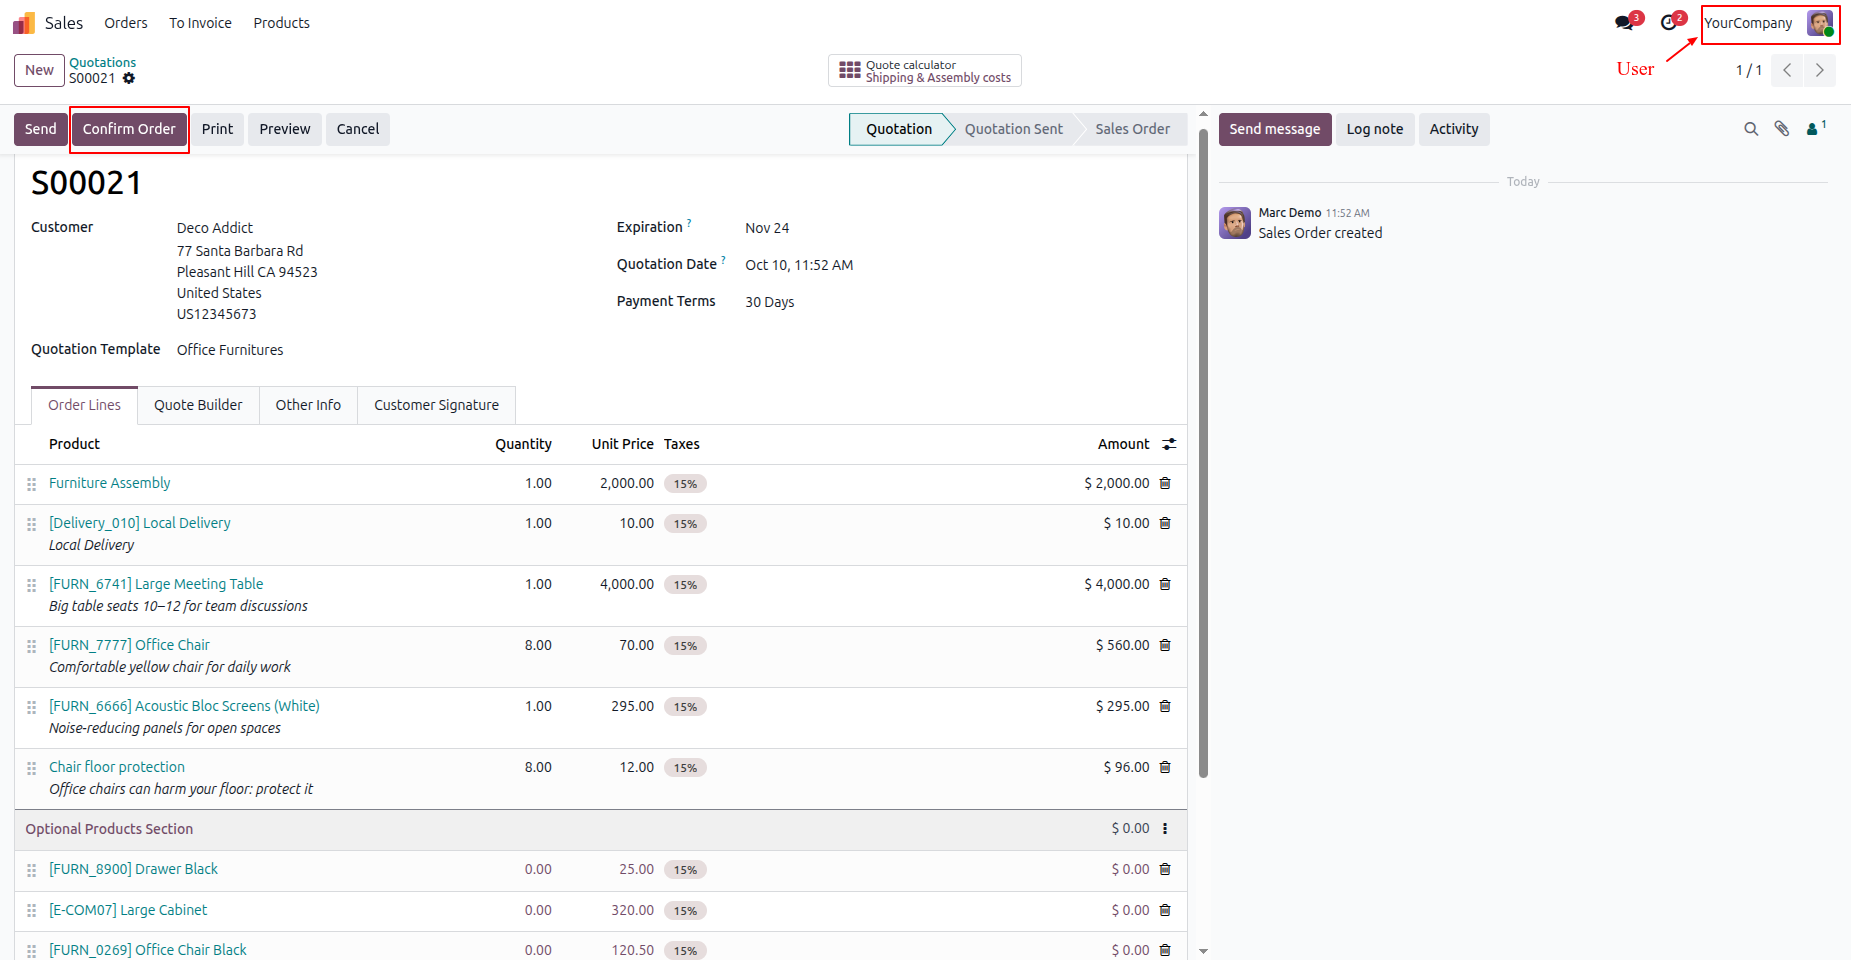Click unit price 295.00 of Acoustic Screens
This screenshot has width=1851, height=960.
[x=633, y=706]
